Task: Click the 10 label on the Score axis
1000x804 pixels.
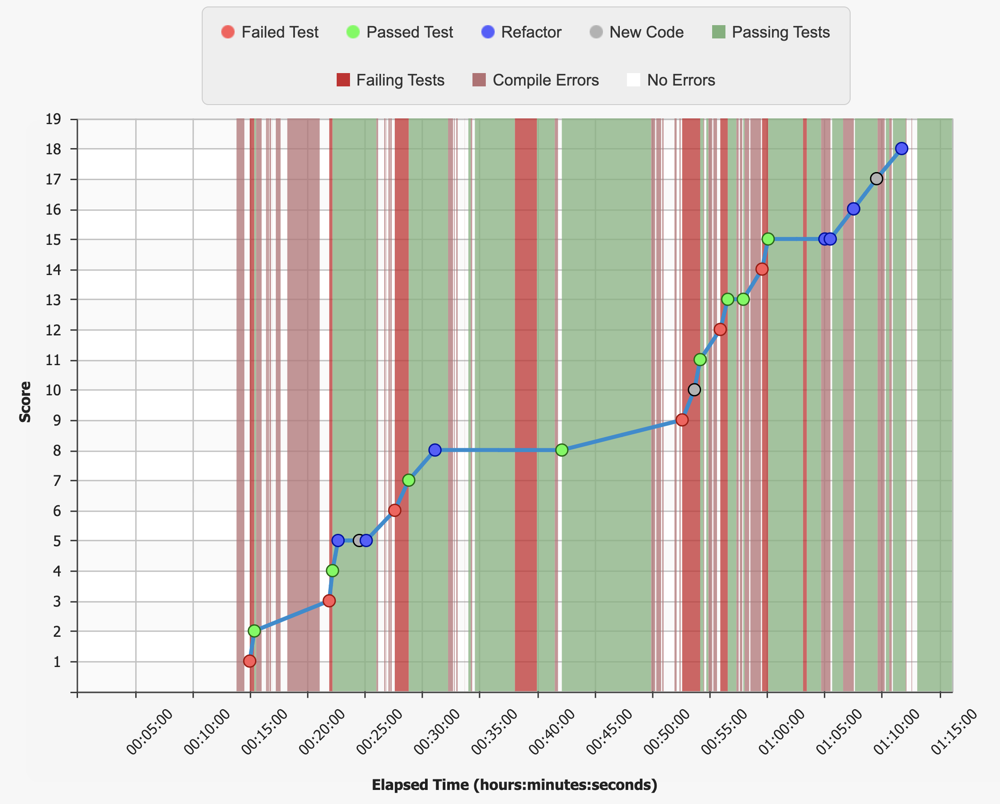Action: coord(53,390)
